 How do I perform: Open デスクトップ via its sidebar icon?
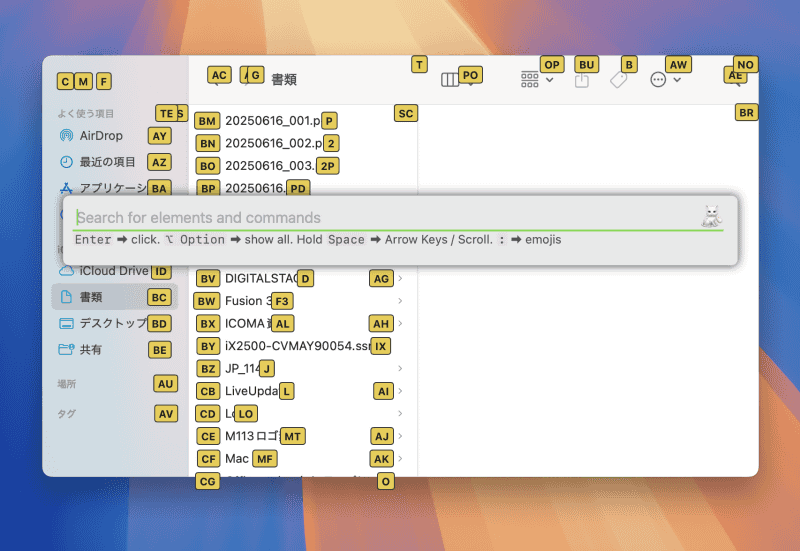click(66, 323)
